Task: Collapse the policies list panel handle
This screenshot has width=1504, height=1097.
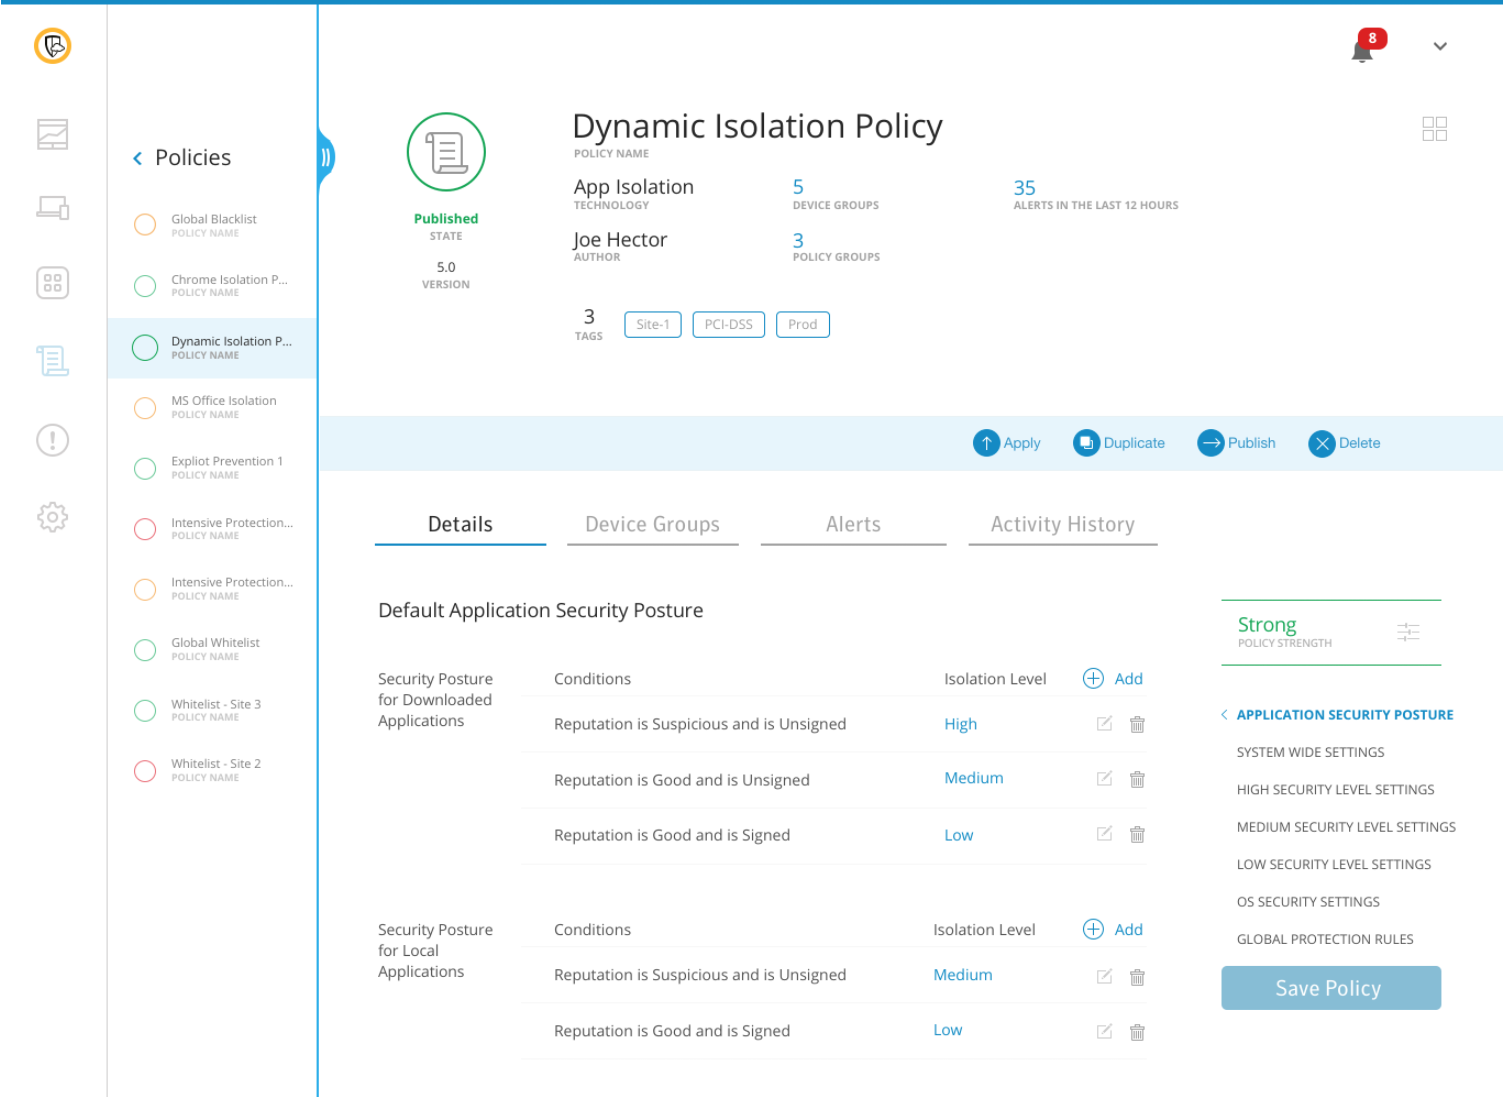Action: [x=325, y=158]
